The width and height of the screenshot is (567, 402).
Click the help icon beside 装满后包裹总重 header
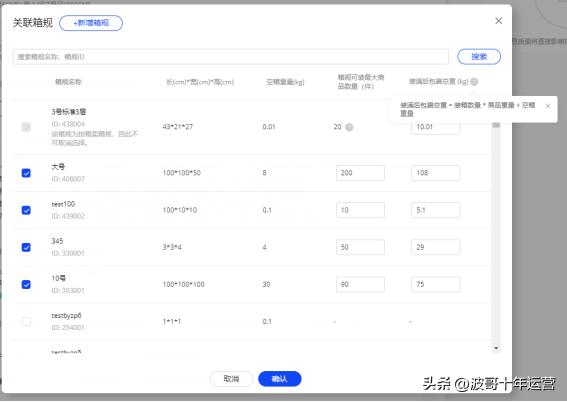click(x=474, y=82)
